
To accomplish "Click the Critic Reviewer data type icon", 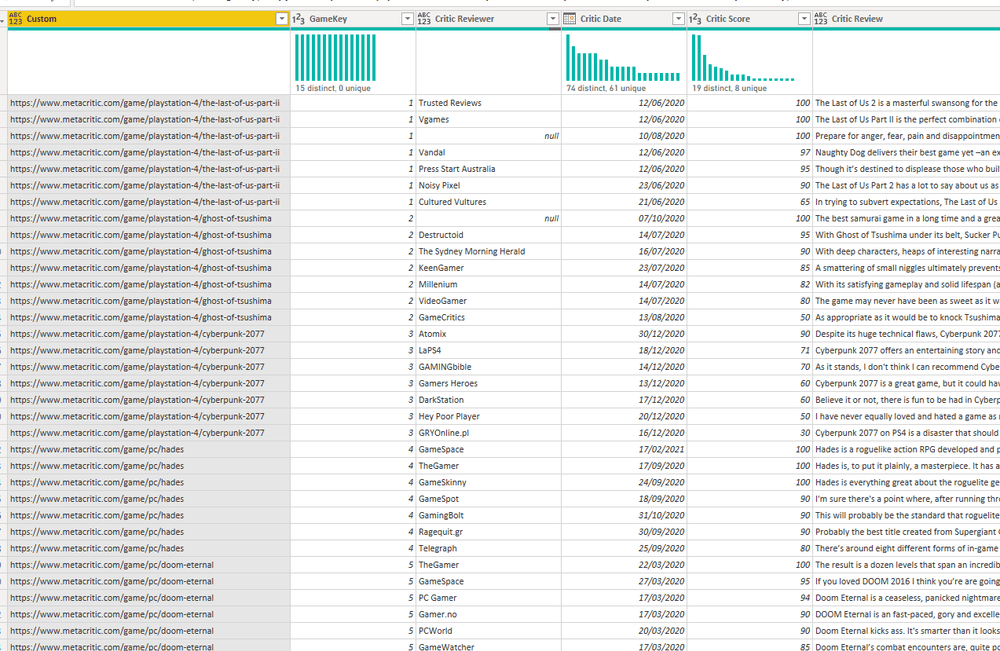I will coord(424,19).
